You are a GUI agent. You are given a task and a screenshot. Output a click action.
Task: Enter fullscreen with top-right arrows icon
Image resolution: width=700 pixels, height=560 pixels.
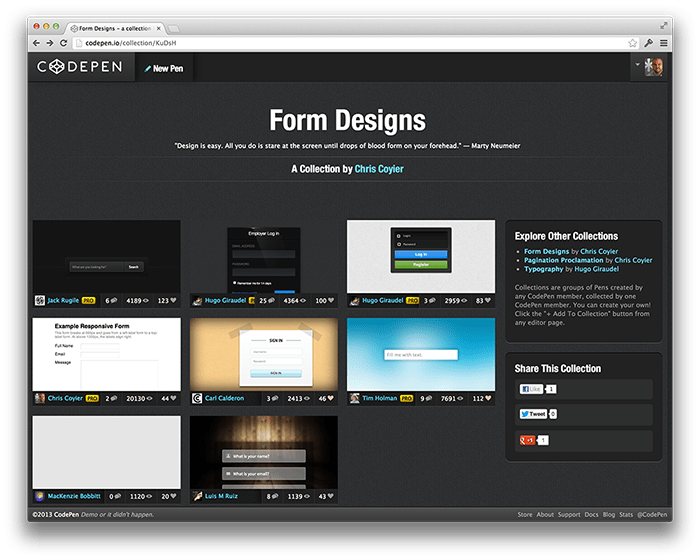point(664,25)
